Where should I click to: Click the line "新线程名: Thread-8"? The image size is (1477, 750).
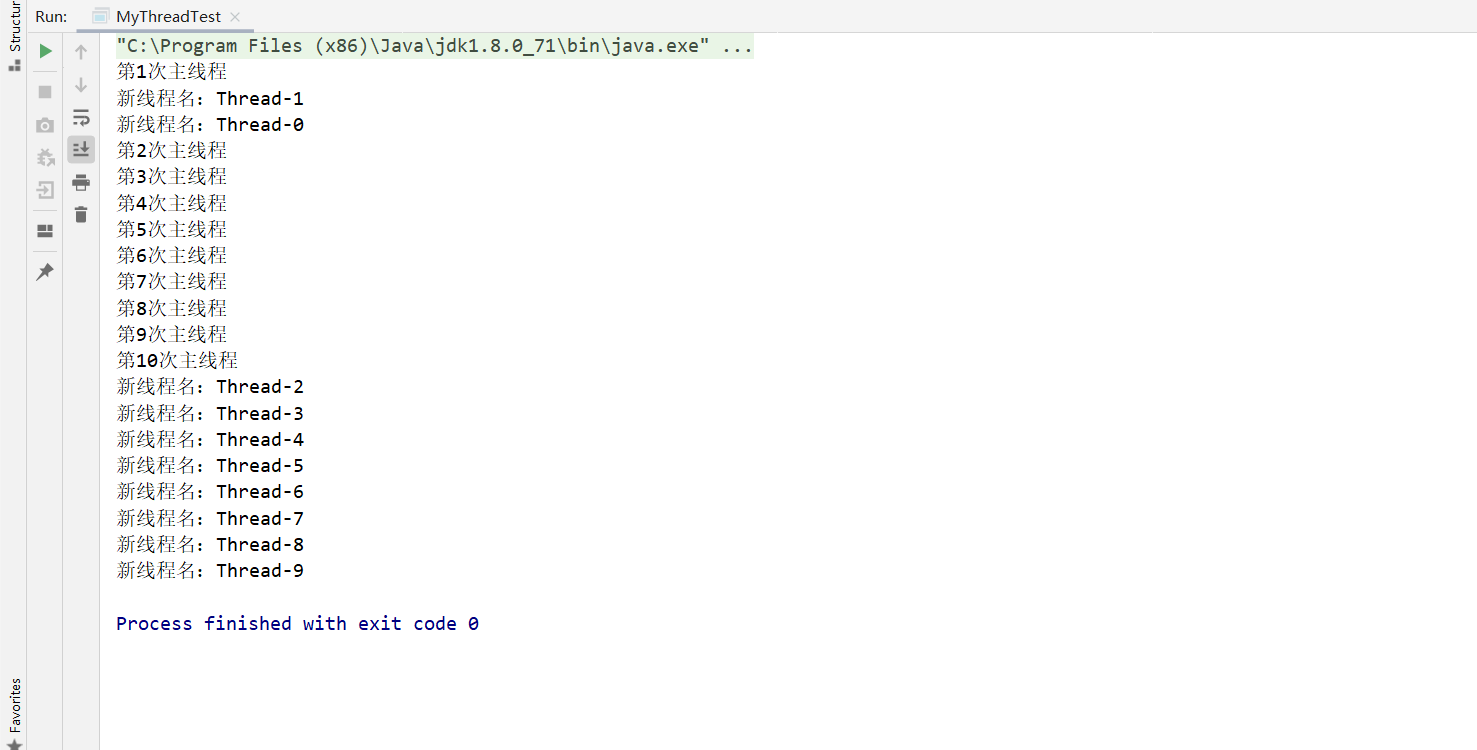point(210,544)
